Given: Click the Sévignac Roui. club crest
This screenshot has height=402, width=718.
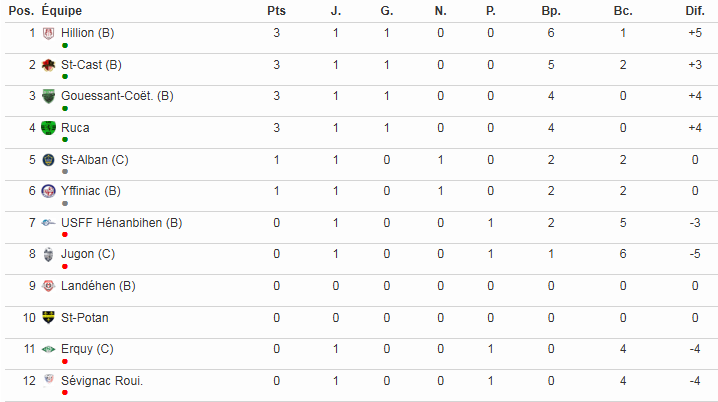Looking at the screenshot, I should pyautogui.click(x=48, y=381).
